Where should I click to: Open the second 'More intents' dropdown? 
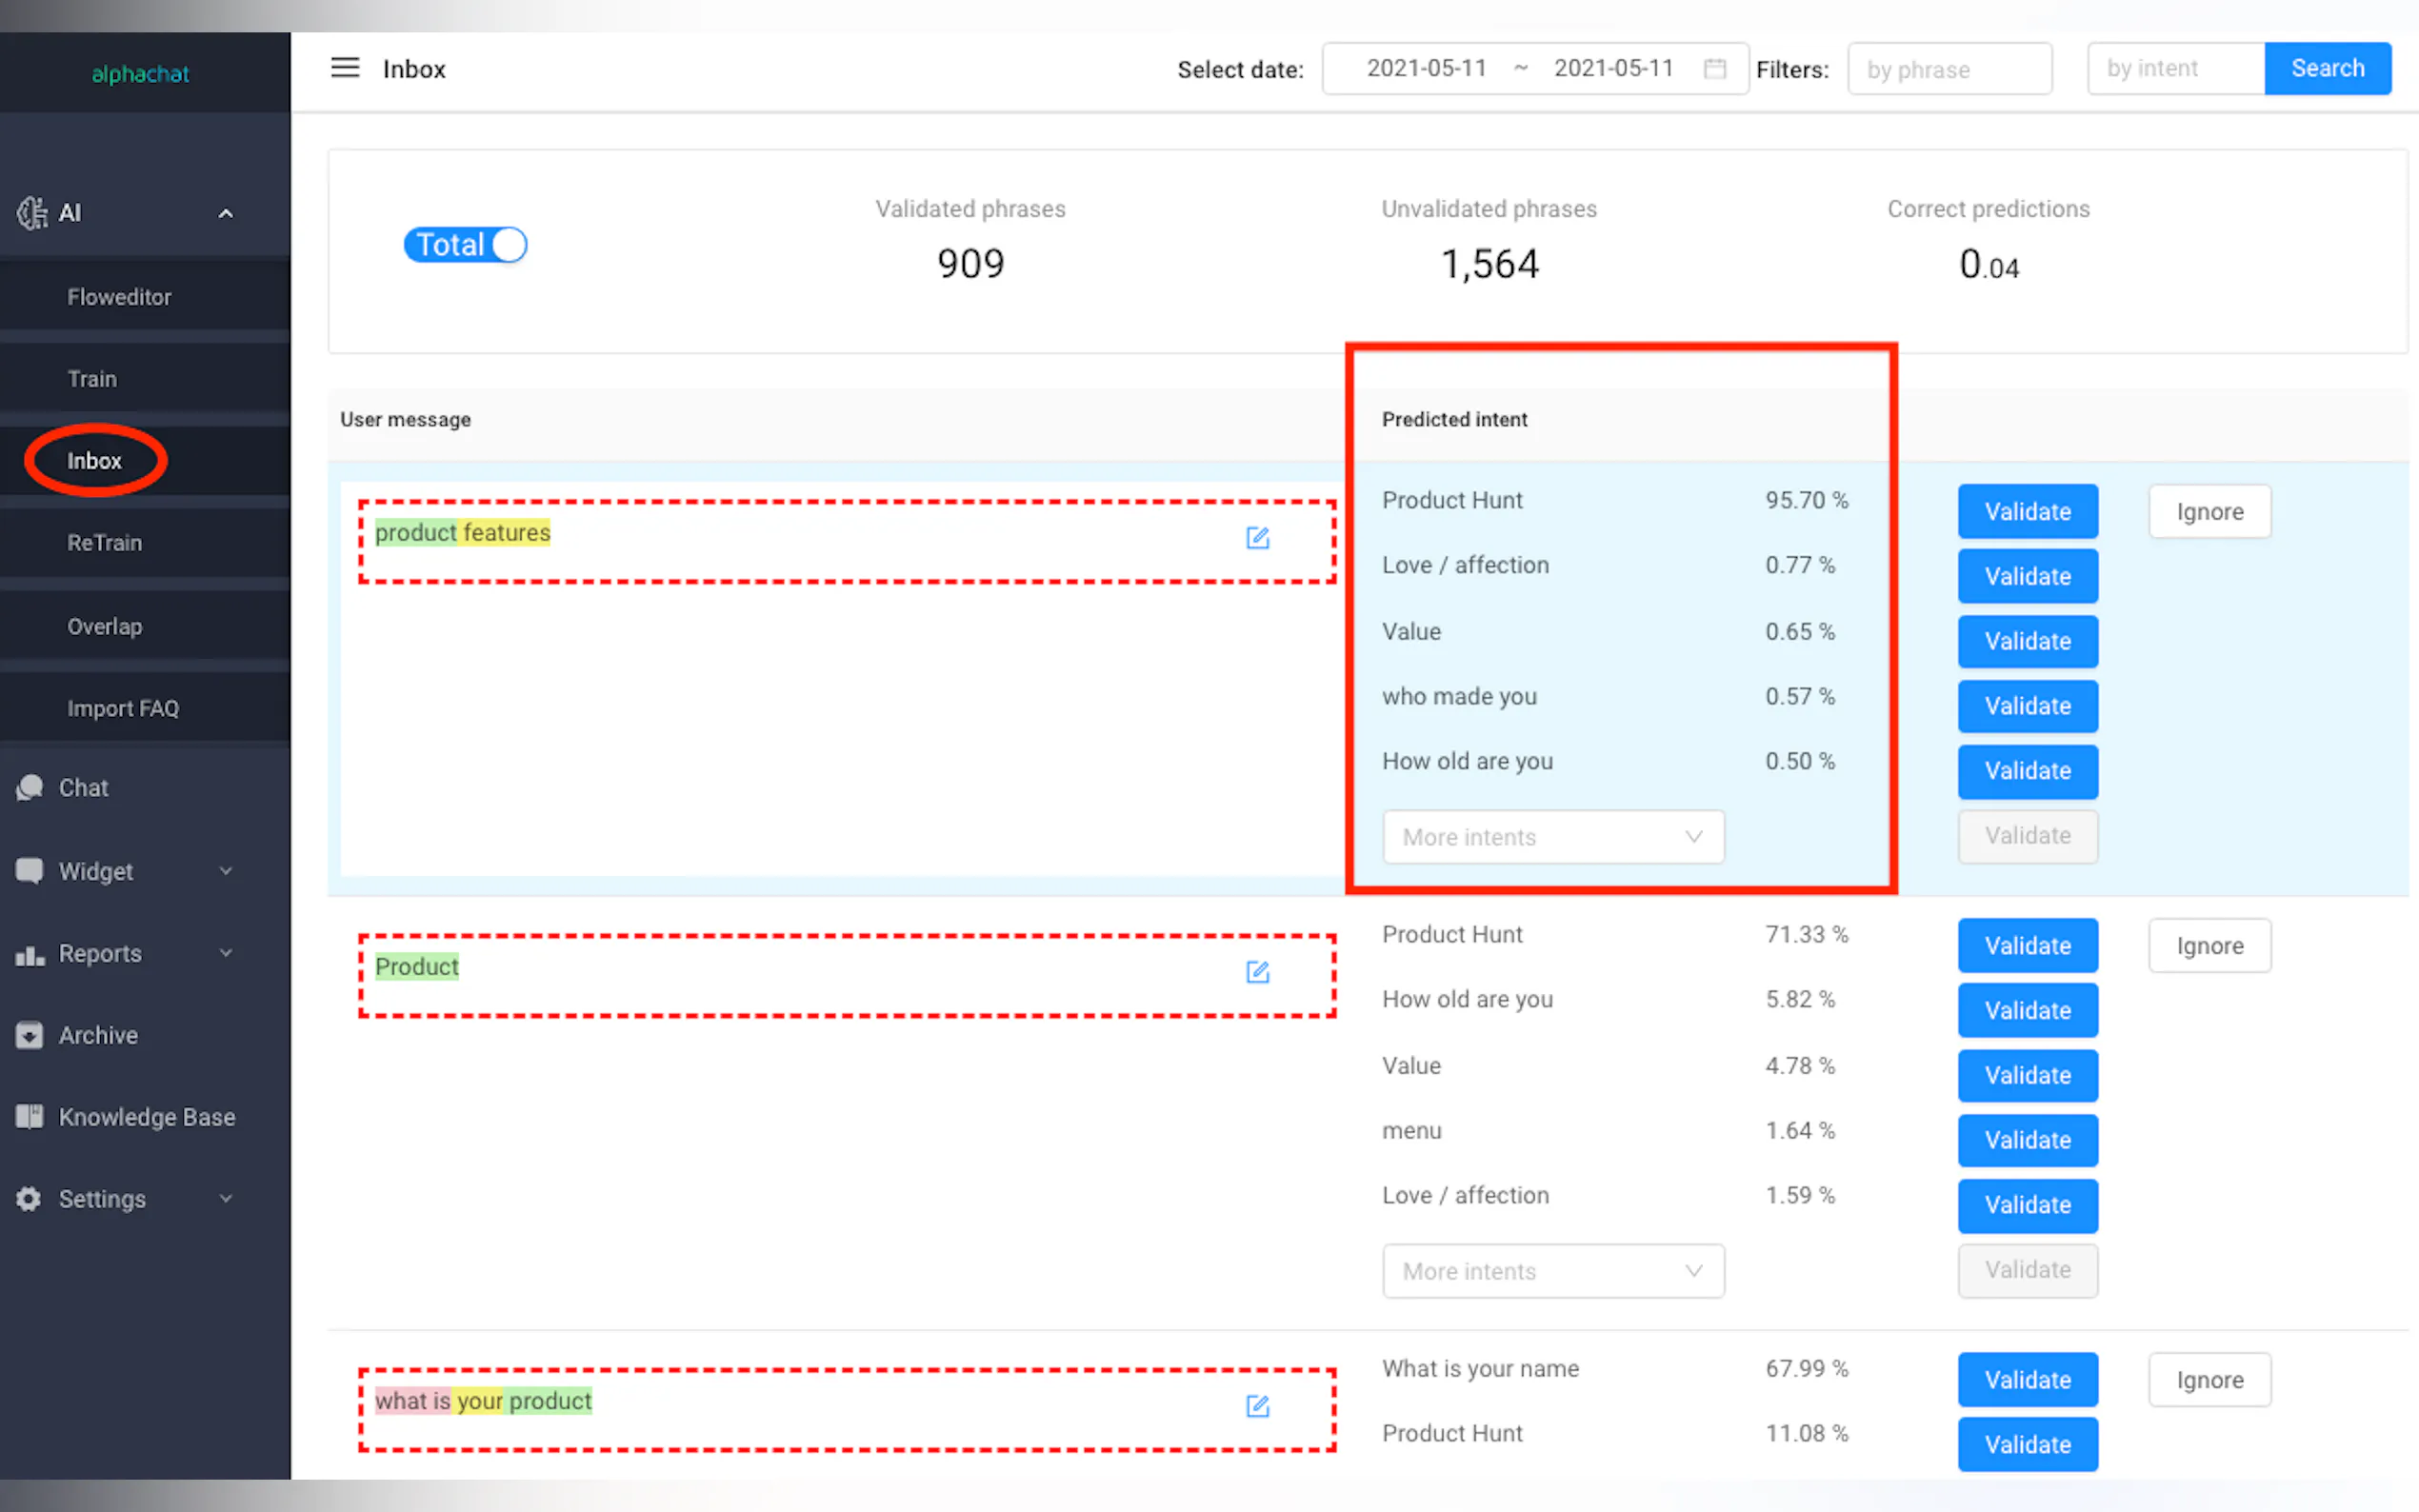(x=1552, y=1271)
